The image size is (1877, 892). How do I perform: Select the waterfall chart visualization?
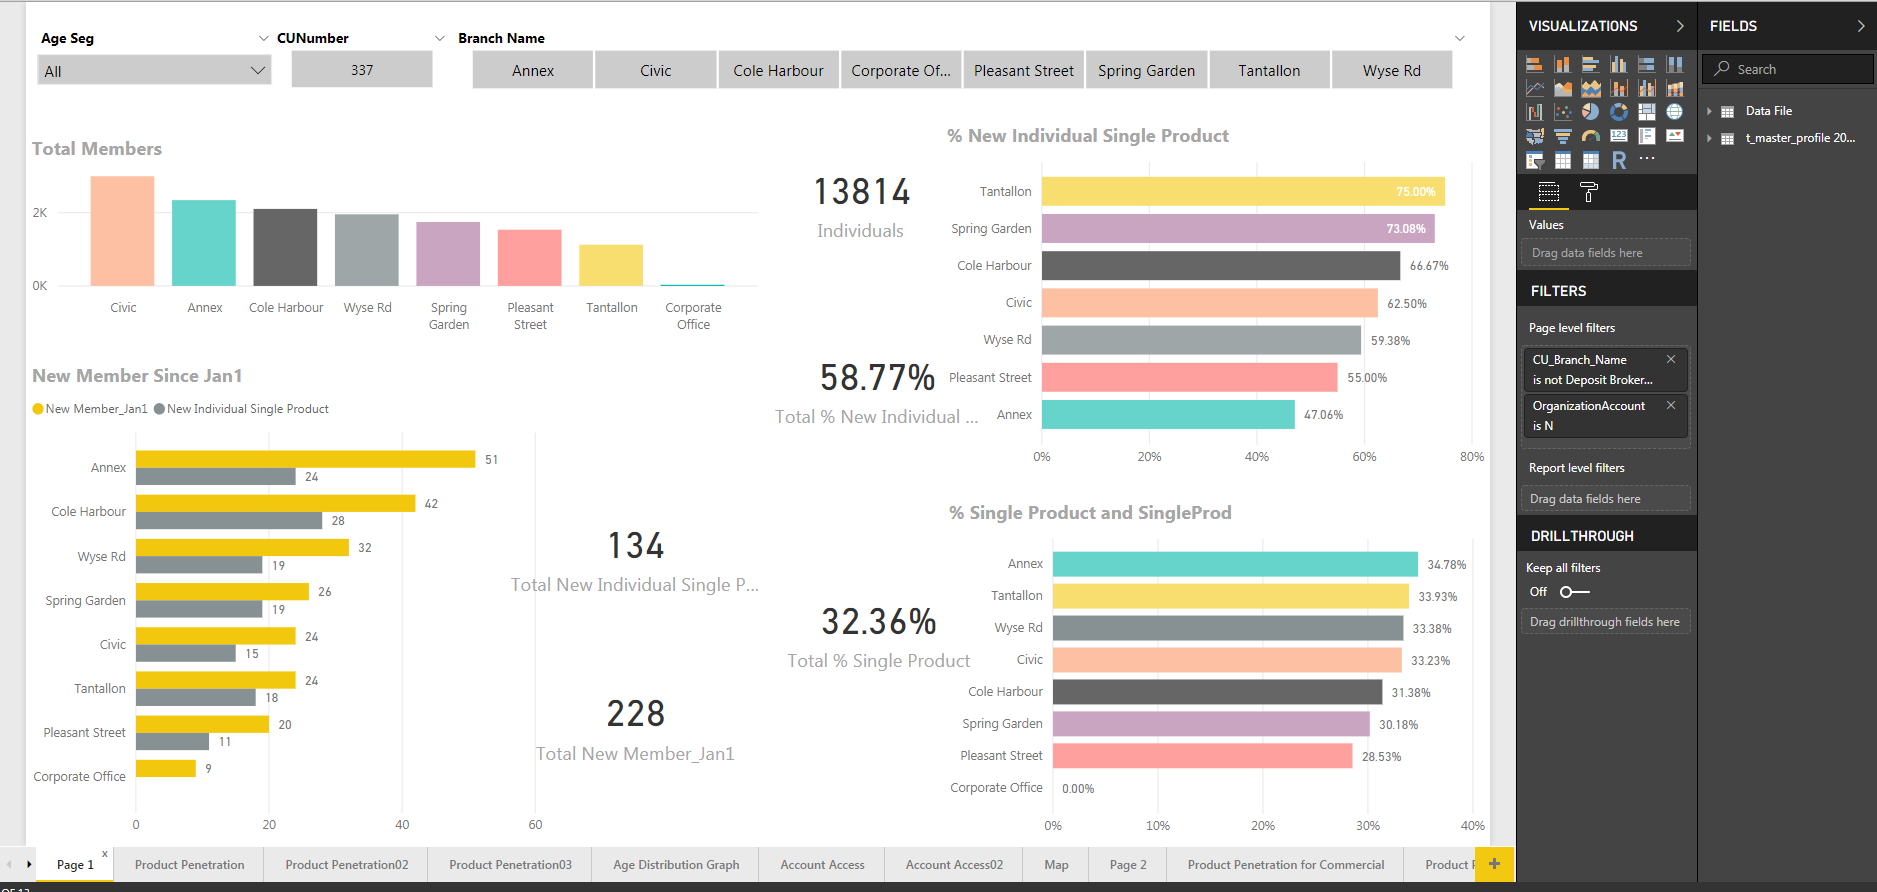click(1534, 113)
